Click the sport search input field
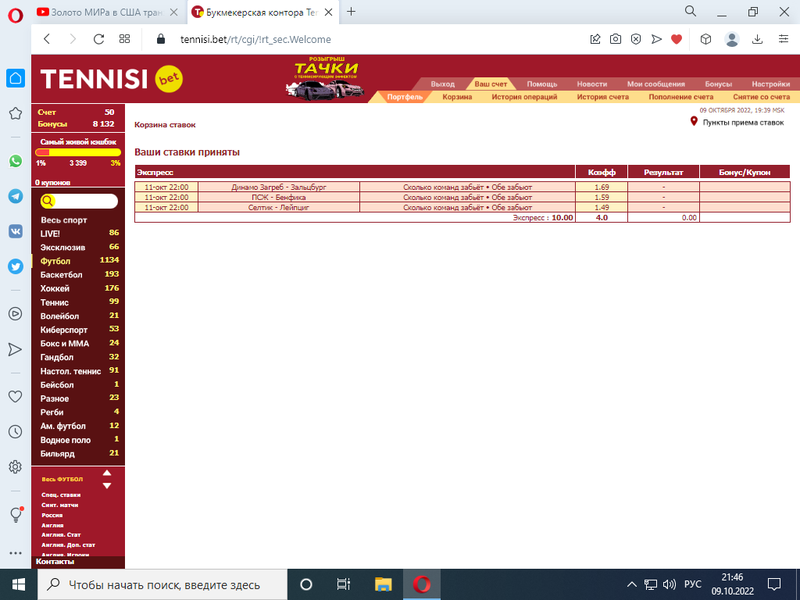This screenshot has width=800, height=600. coord(86,201)
